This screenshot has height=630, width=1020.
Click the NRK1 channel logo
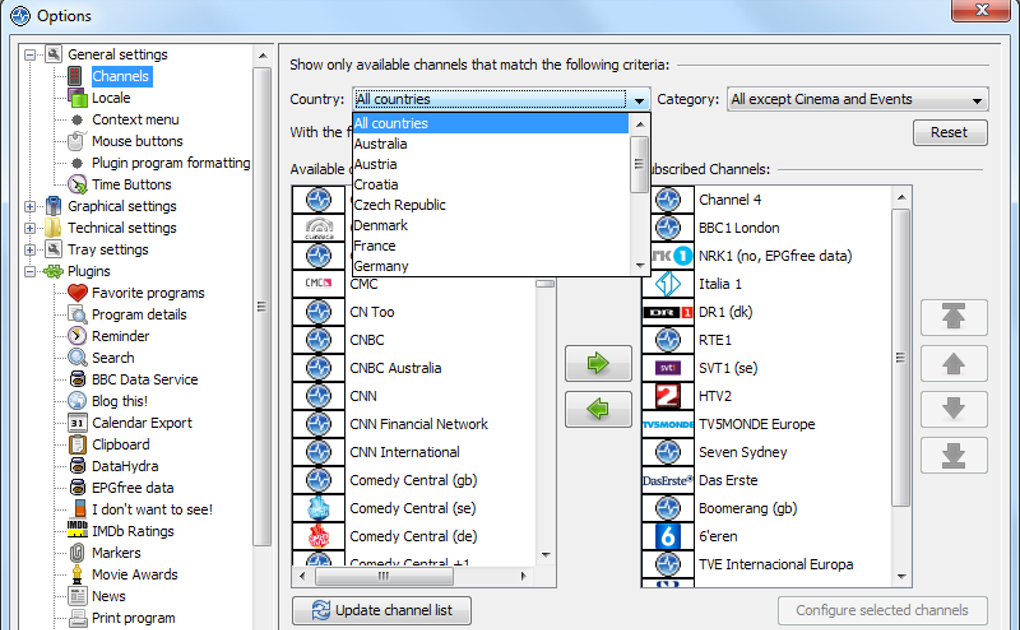pyautogui.click(x=668, y=256)
